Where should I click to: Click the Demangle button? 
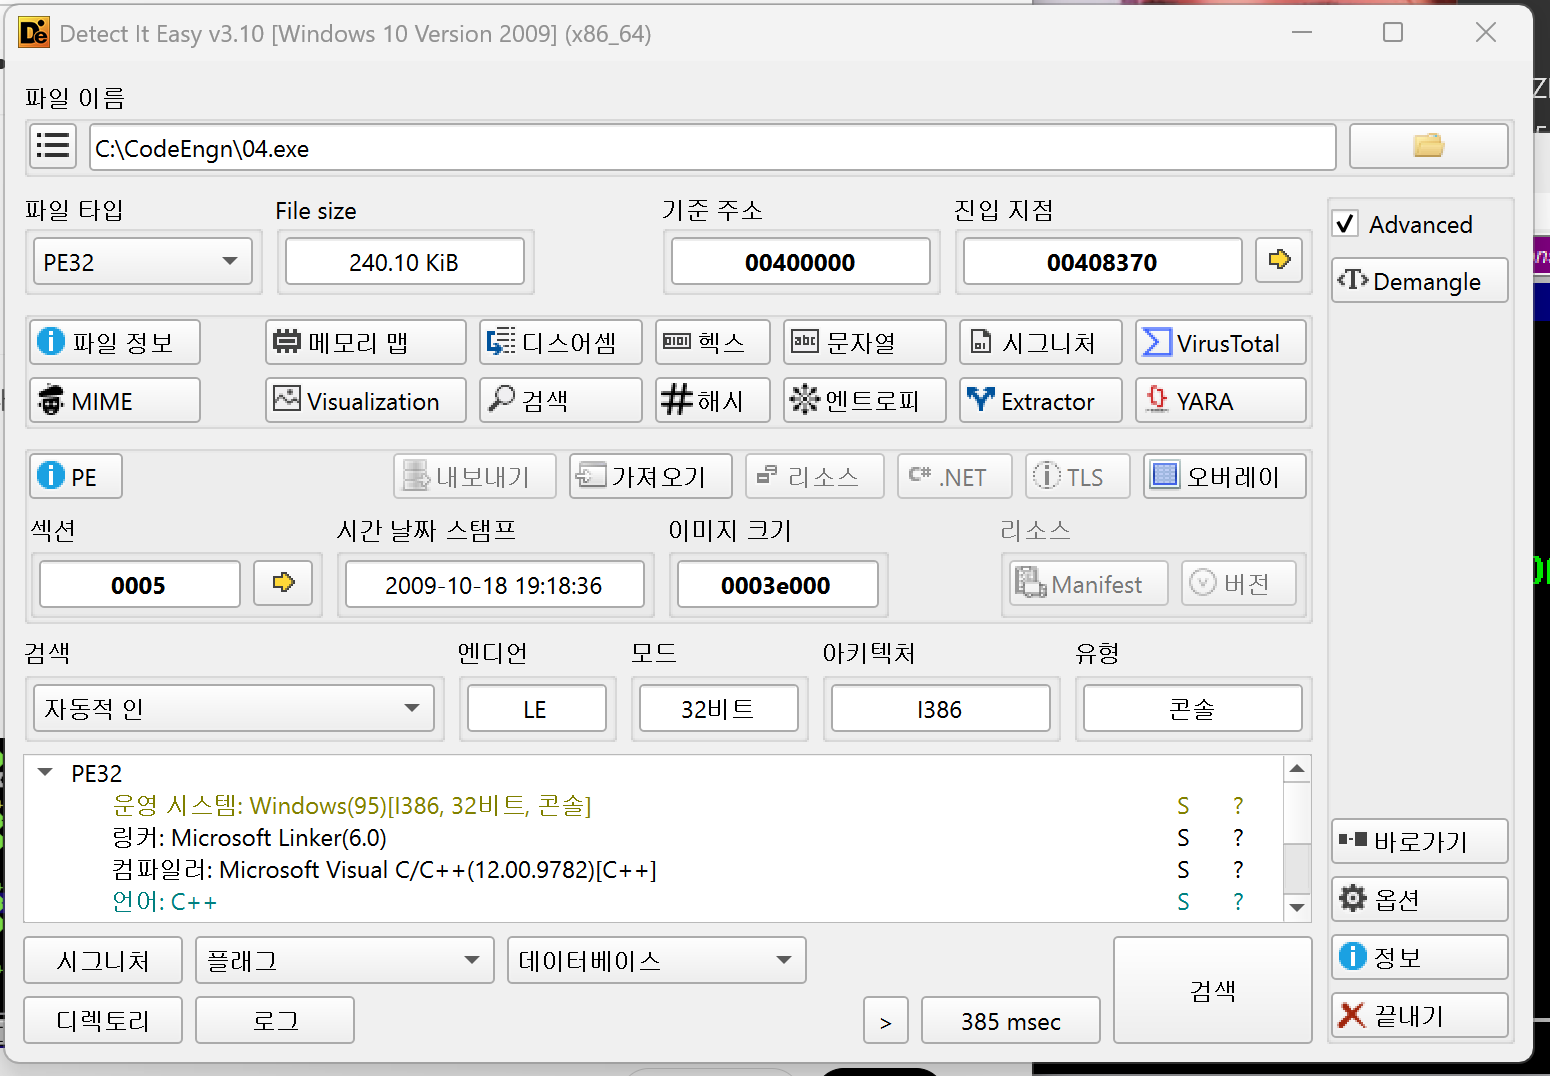point(1420,281)
